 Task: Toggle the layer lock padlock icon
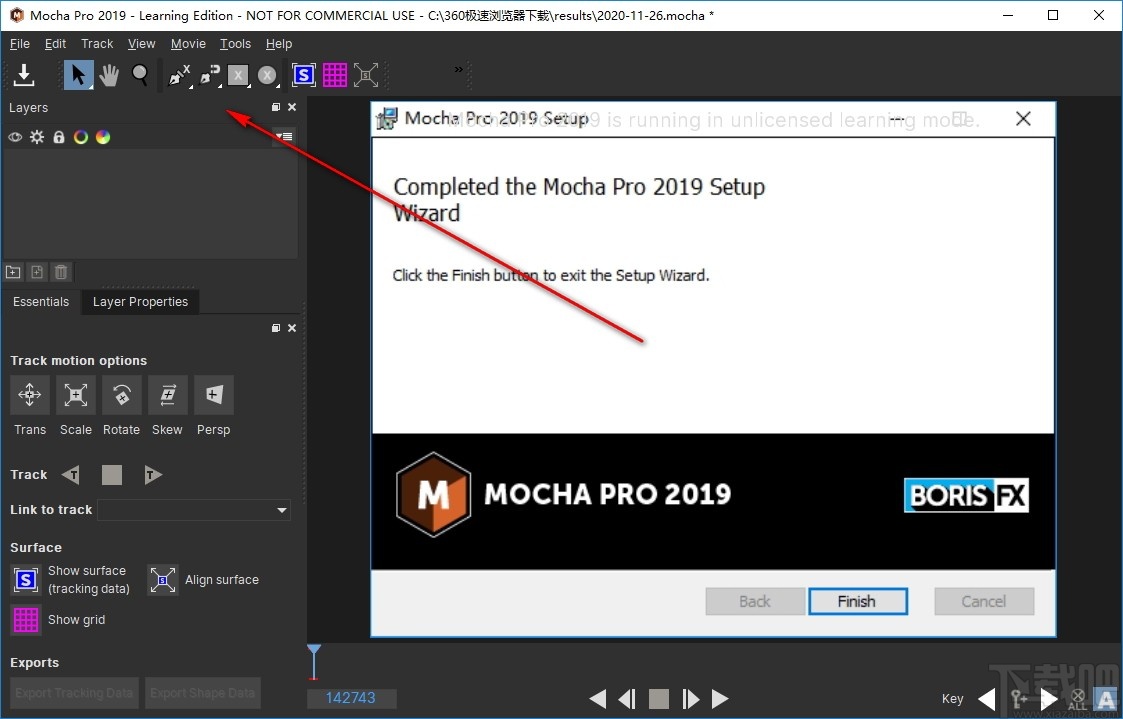58,137
